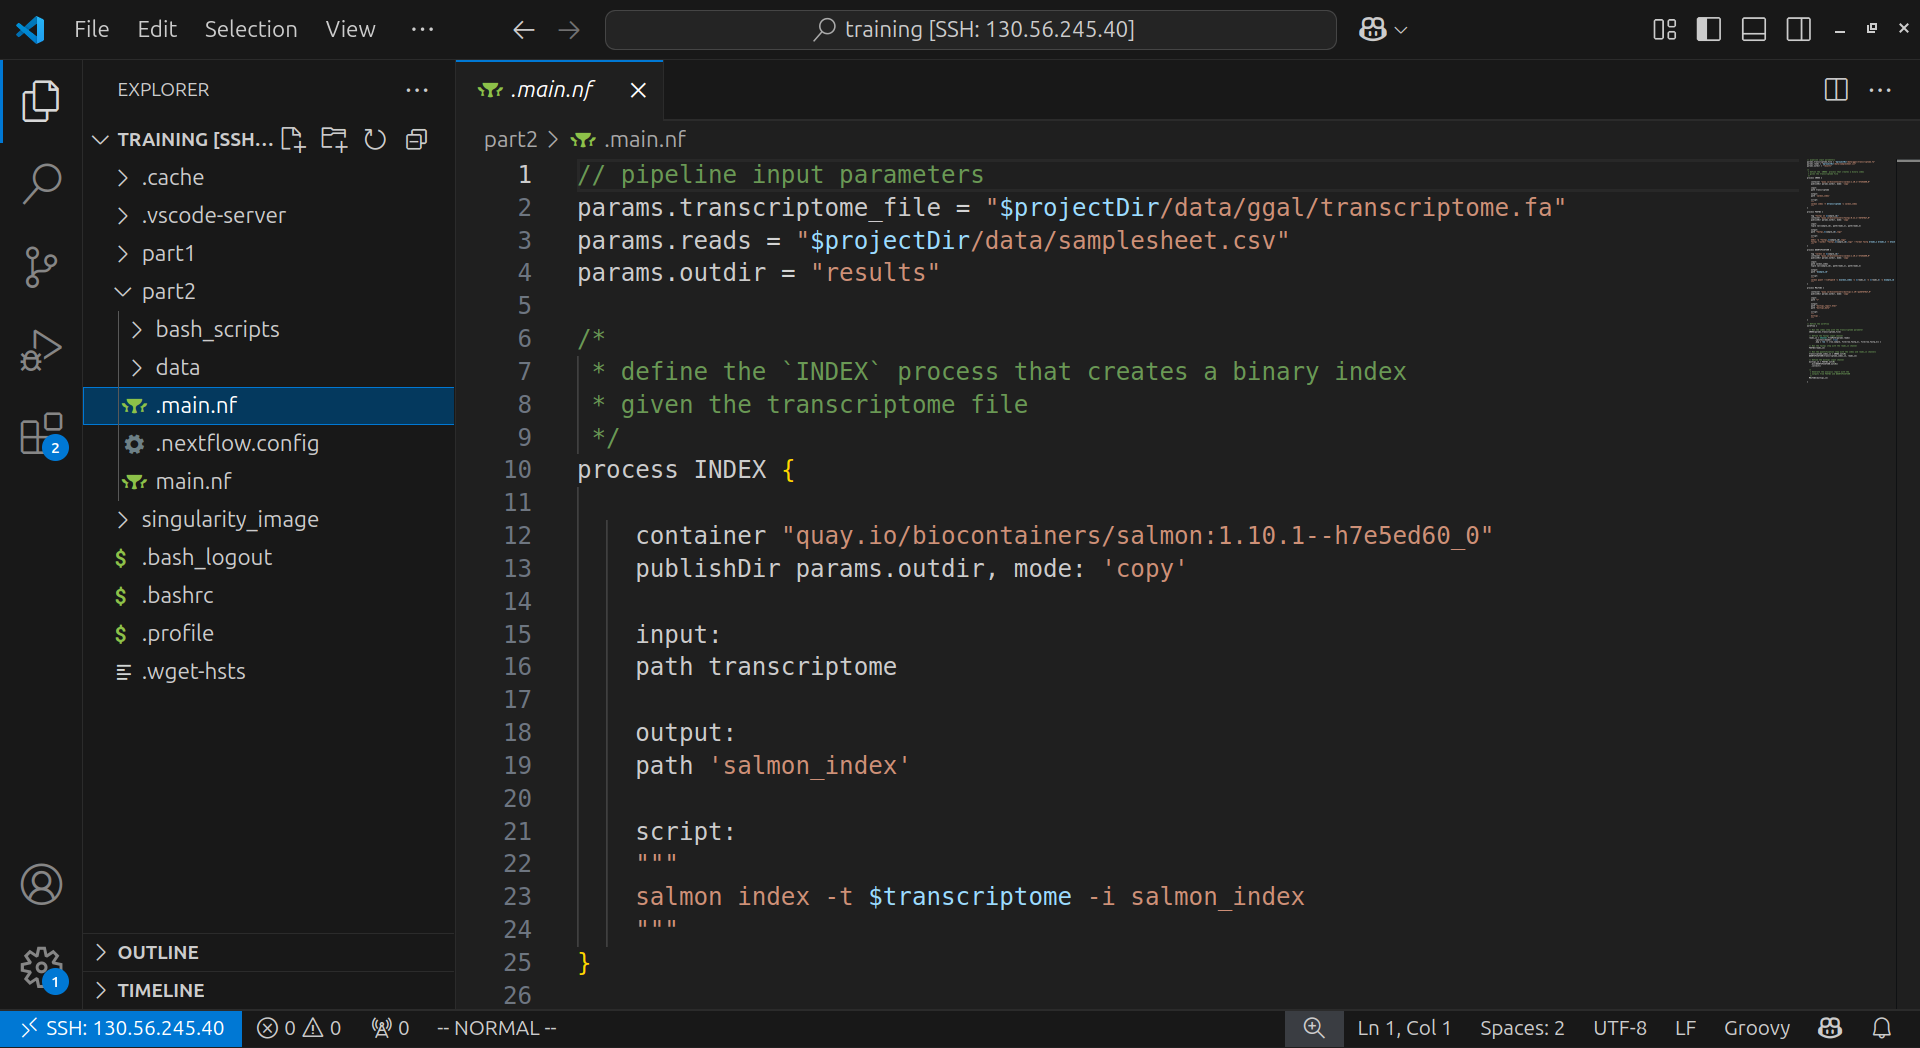Change the Groovy language mode

pyautogui.click(x=1756, y=1028)
